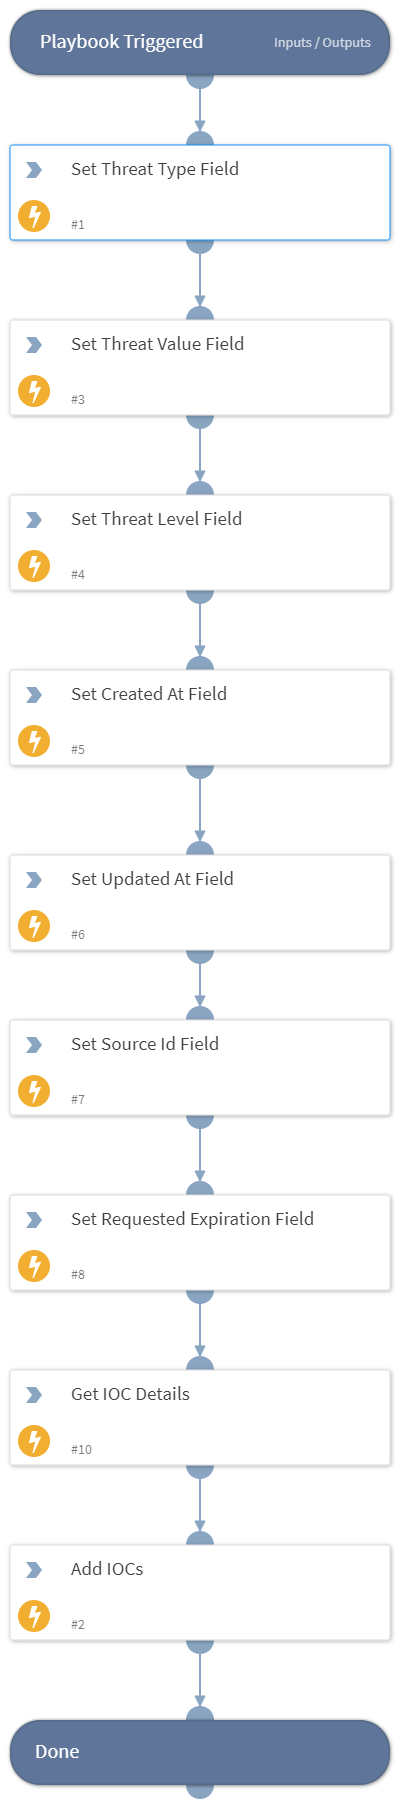Screen dimensions: 400x1809
Task: Click the chevron arrow beside Set Threat Type Field
Action: [34, 170]
